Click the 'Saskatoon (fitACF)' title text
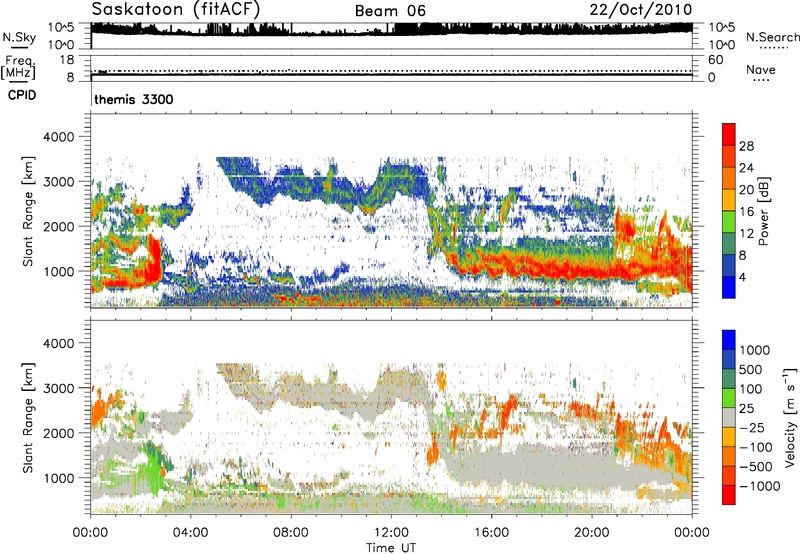 tap(176, 10)
